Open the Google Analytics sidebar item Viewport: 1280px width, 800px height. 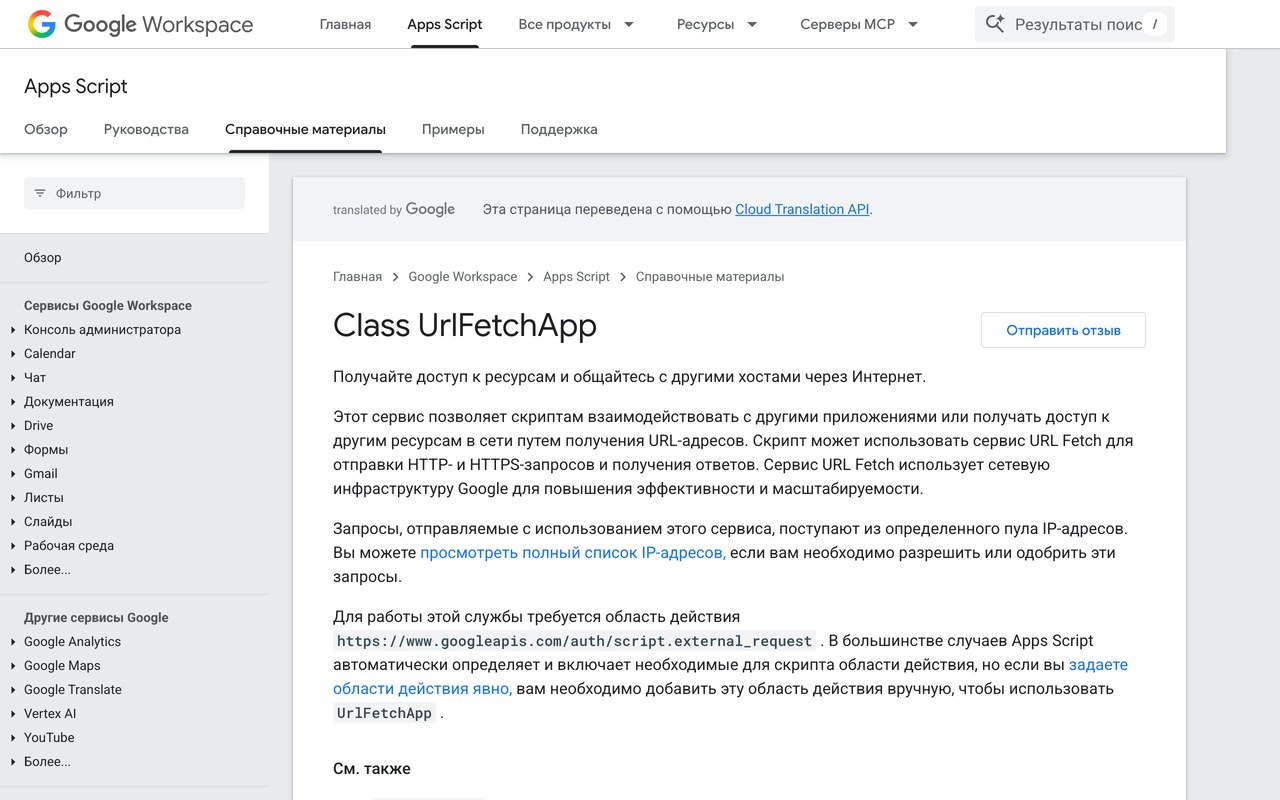[72, 642]
